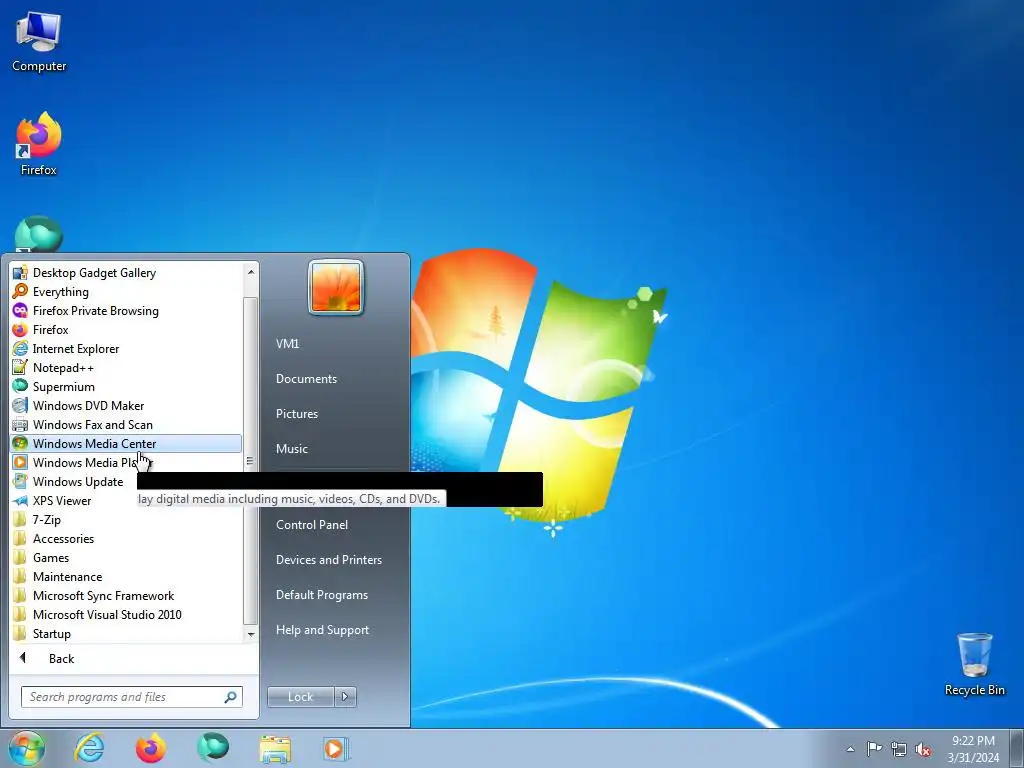
Task: Click the magnifier icon in search box
Action: (x=230, y=697)
